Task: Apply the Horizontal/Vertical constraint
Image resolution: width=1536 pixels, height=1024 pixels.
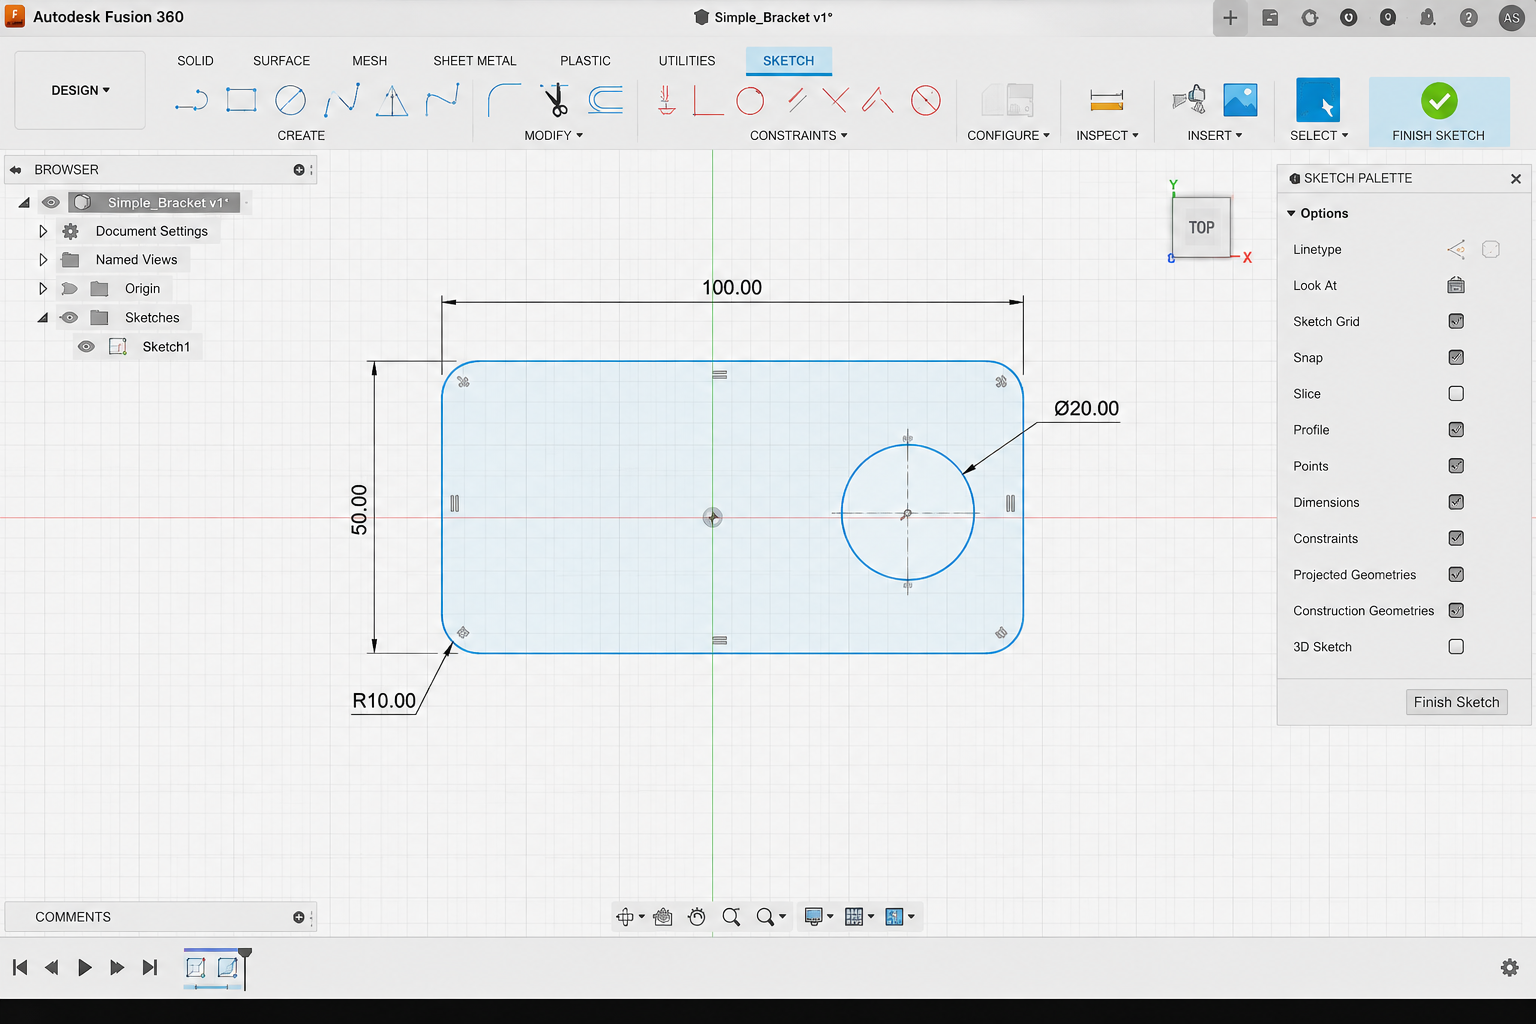Action: 667,100
